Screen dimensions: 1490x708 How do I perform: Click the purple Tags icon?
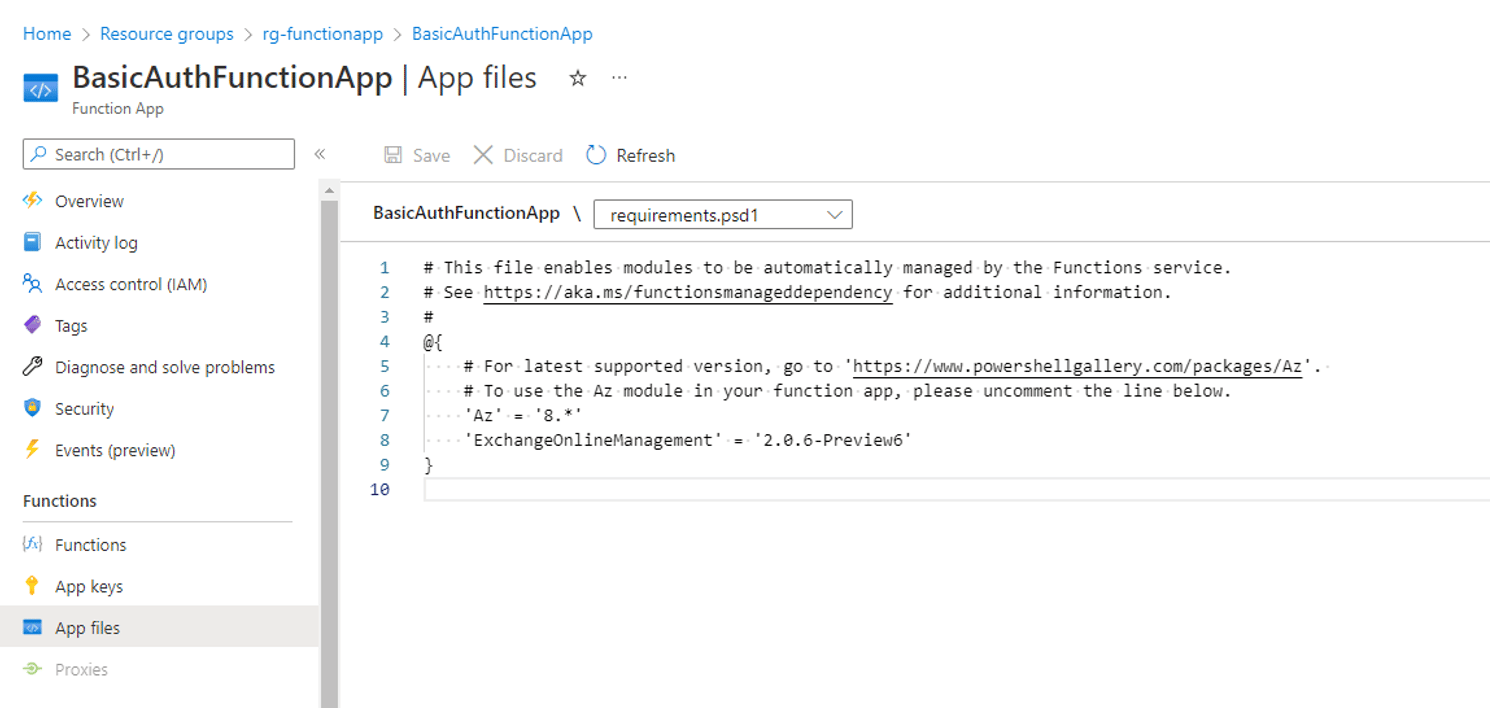tap(33, 326)
